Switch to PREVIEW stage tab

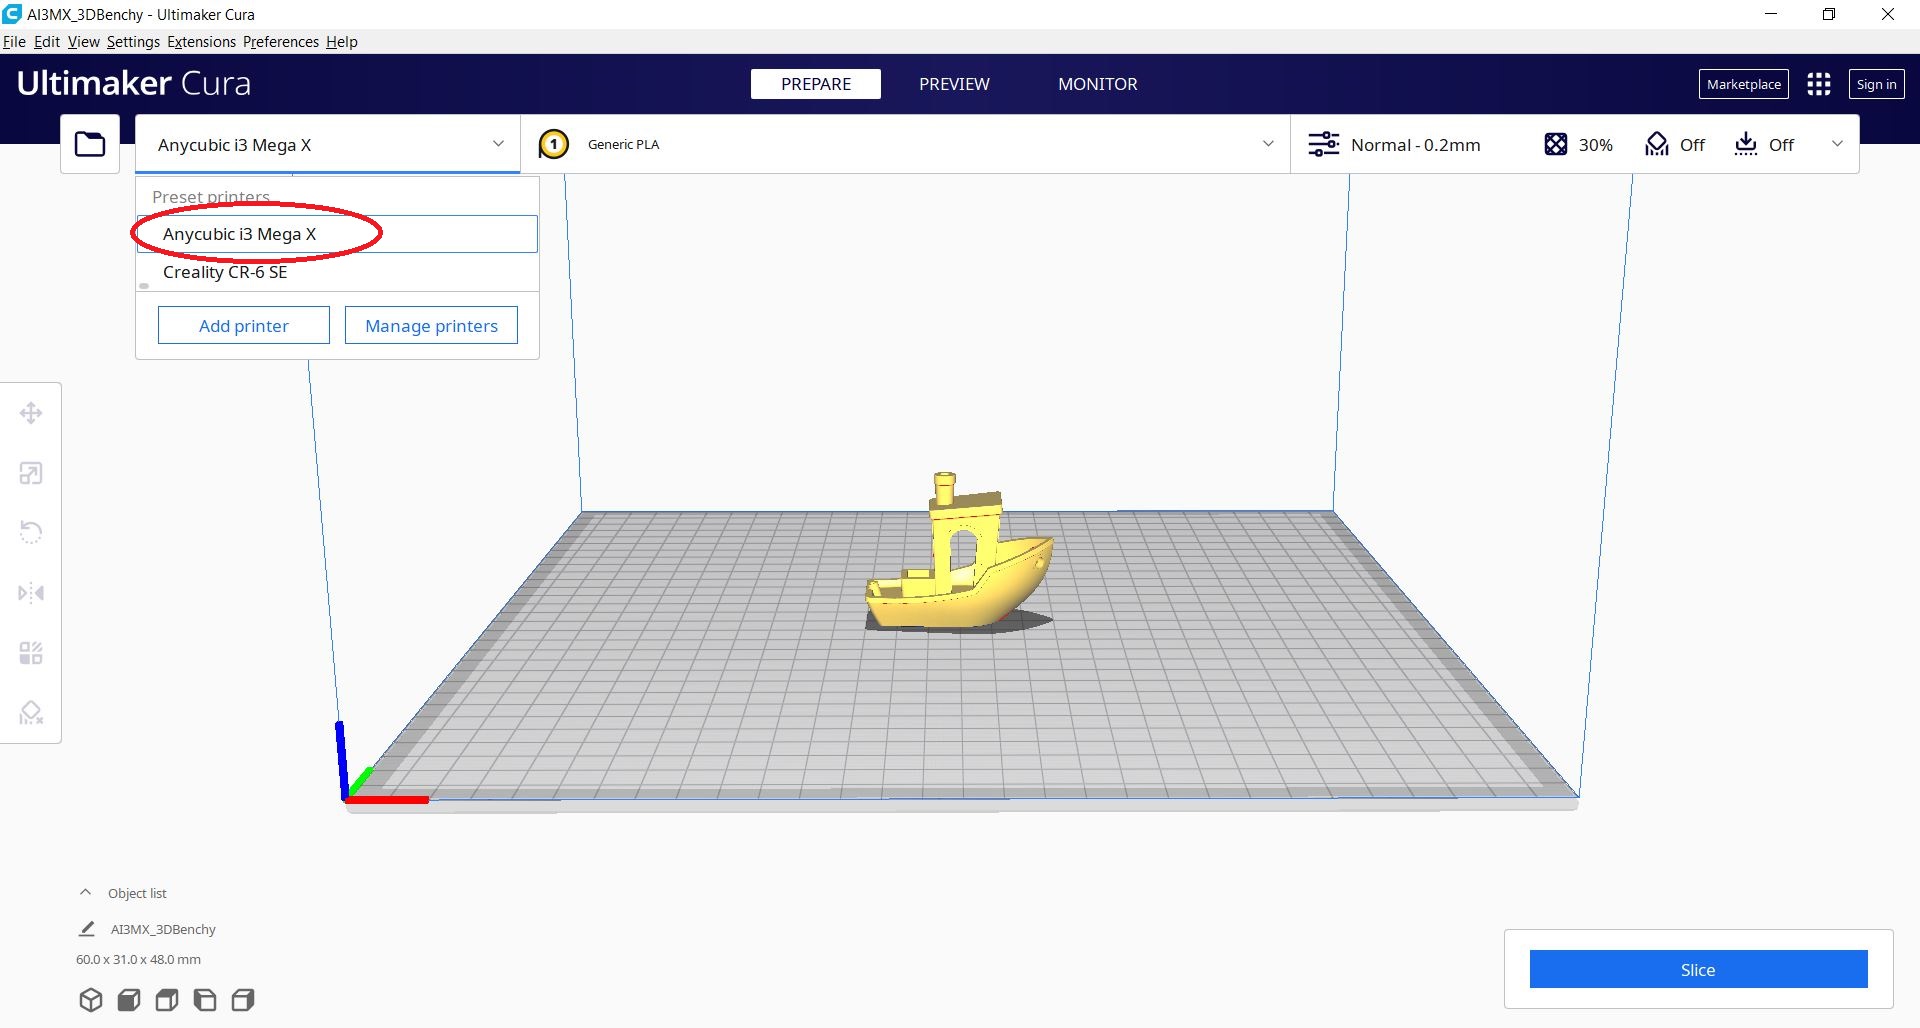pos(954,84)
